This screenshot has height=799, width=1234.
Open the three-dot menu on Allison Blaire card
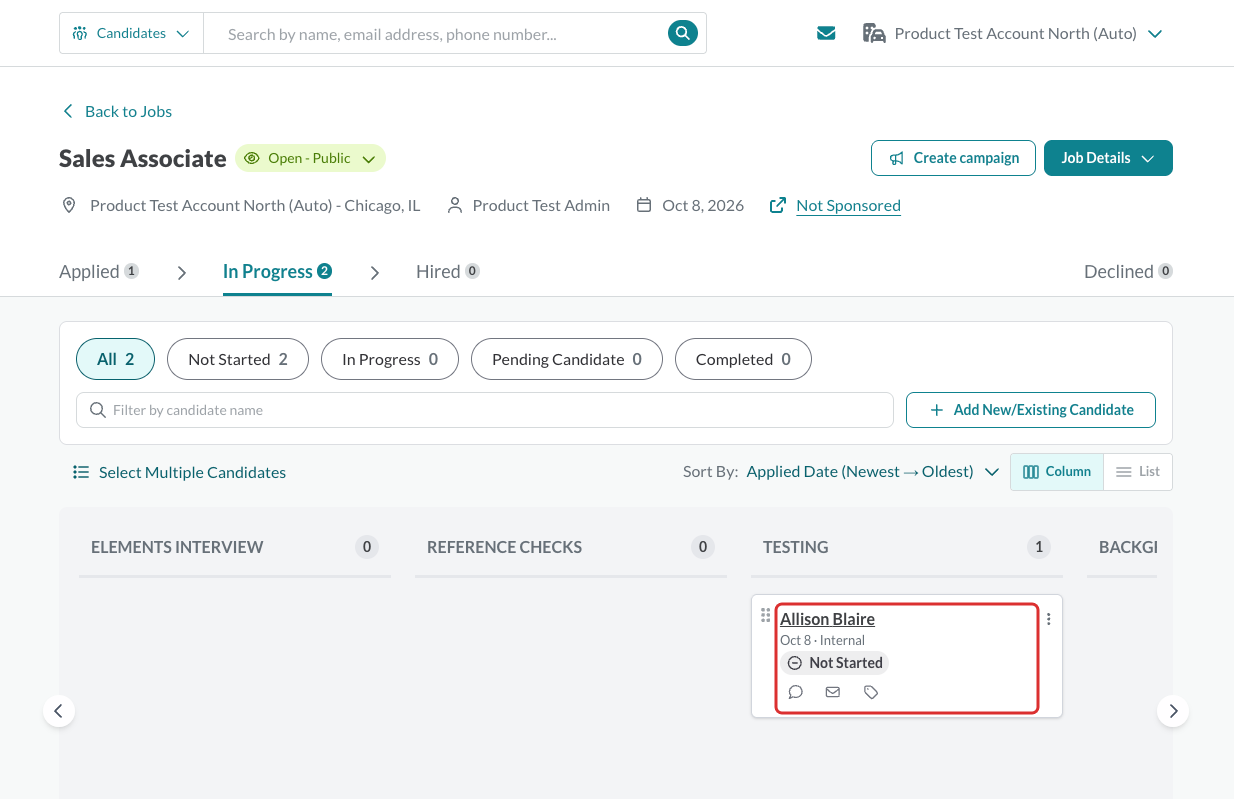point(1049,619)
